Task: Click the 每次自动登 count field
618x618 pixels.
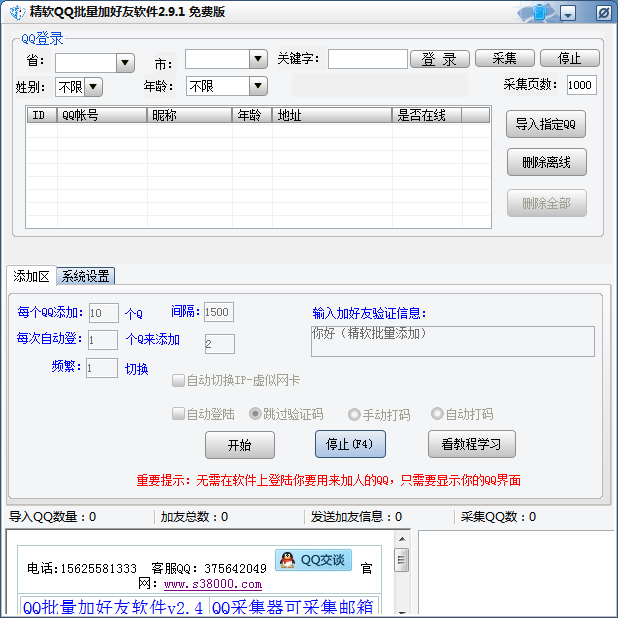Action: tap(103, 340)
